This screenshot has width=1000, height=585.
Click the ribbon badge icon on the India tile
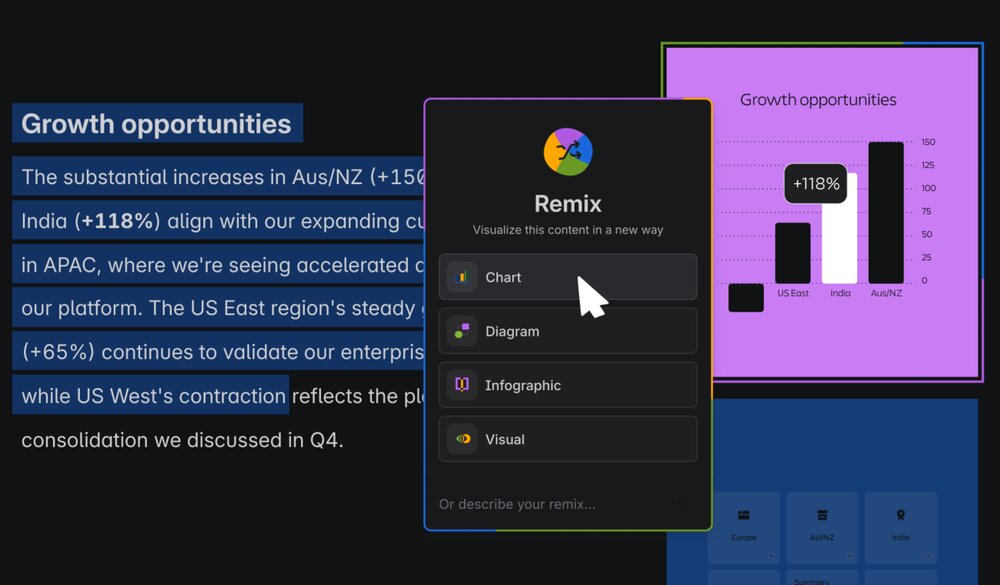tap(901, 514)
